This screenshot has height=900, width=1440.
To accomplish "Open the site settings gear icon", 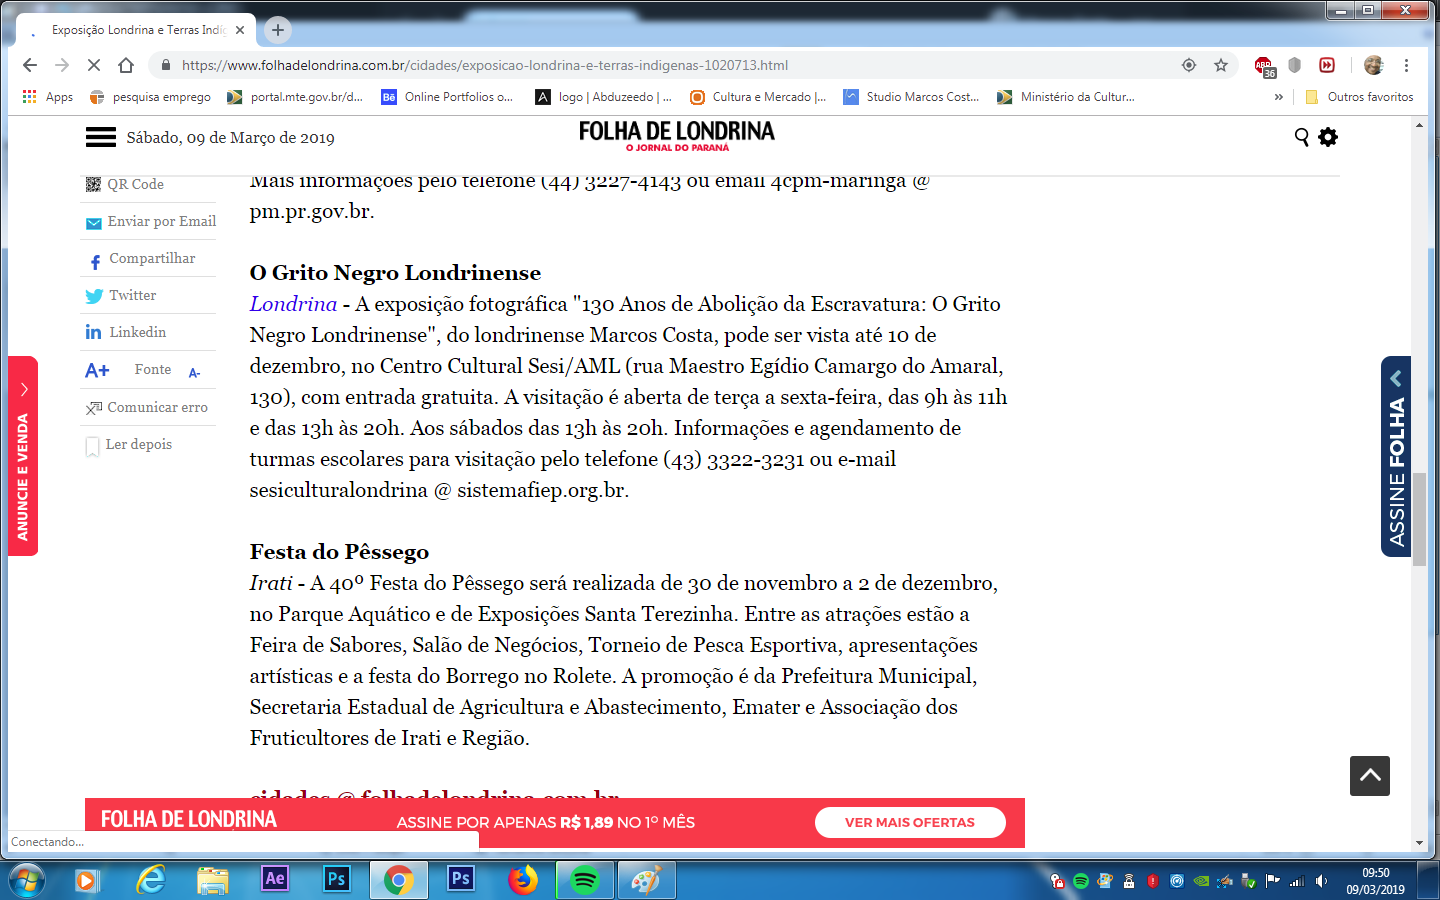I will click(1328, 137).
